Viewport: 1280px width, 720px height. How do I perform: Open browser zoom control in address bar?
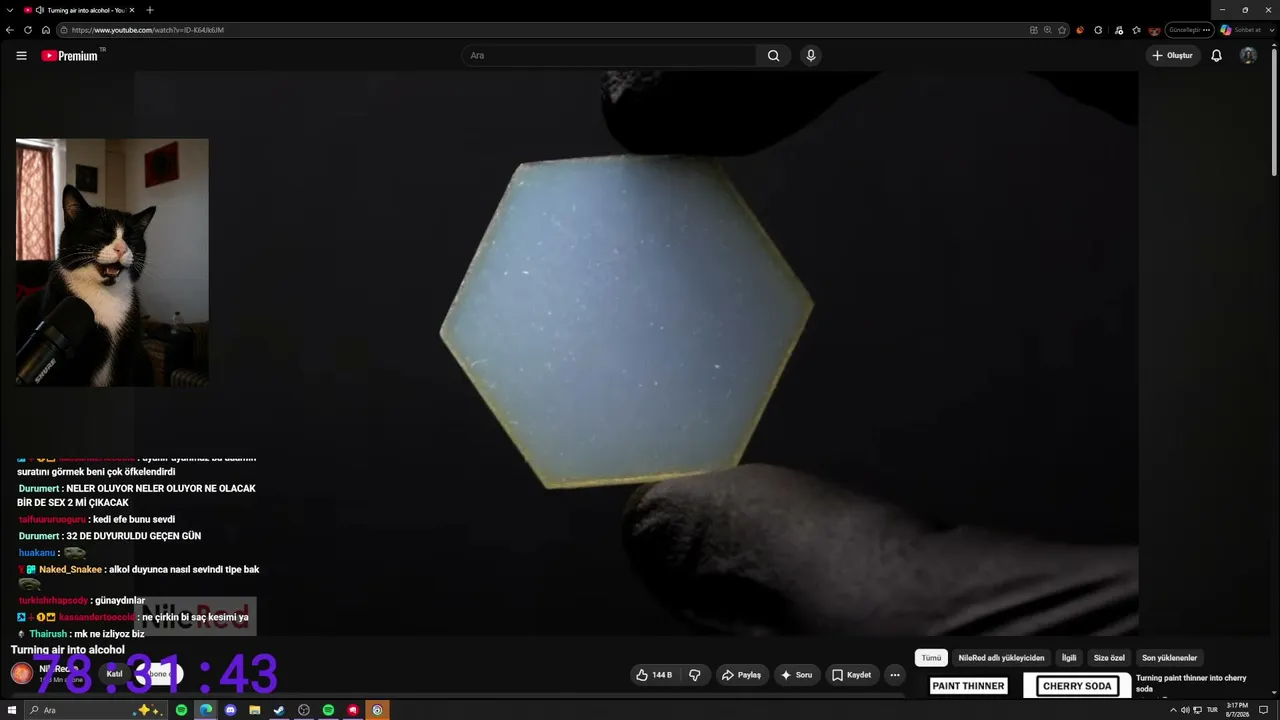(x=1047, y=30)
